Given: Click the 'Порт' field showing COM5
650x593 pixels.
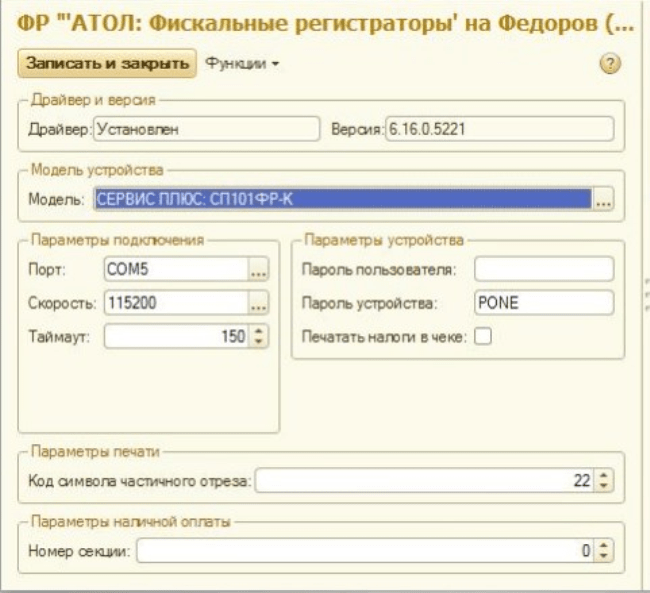Looking at the screenshot, I should click(176, 269).
